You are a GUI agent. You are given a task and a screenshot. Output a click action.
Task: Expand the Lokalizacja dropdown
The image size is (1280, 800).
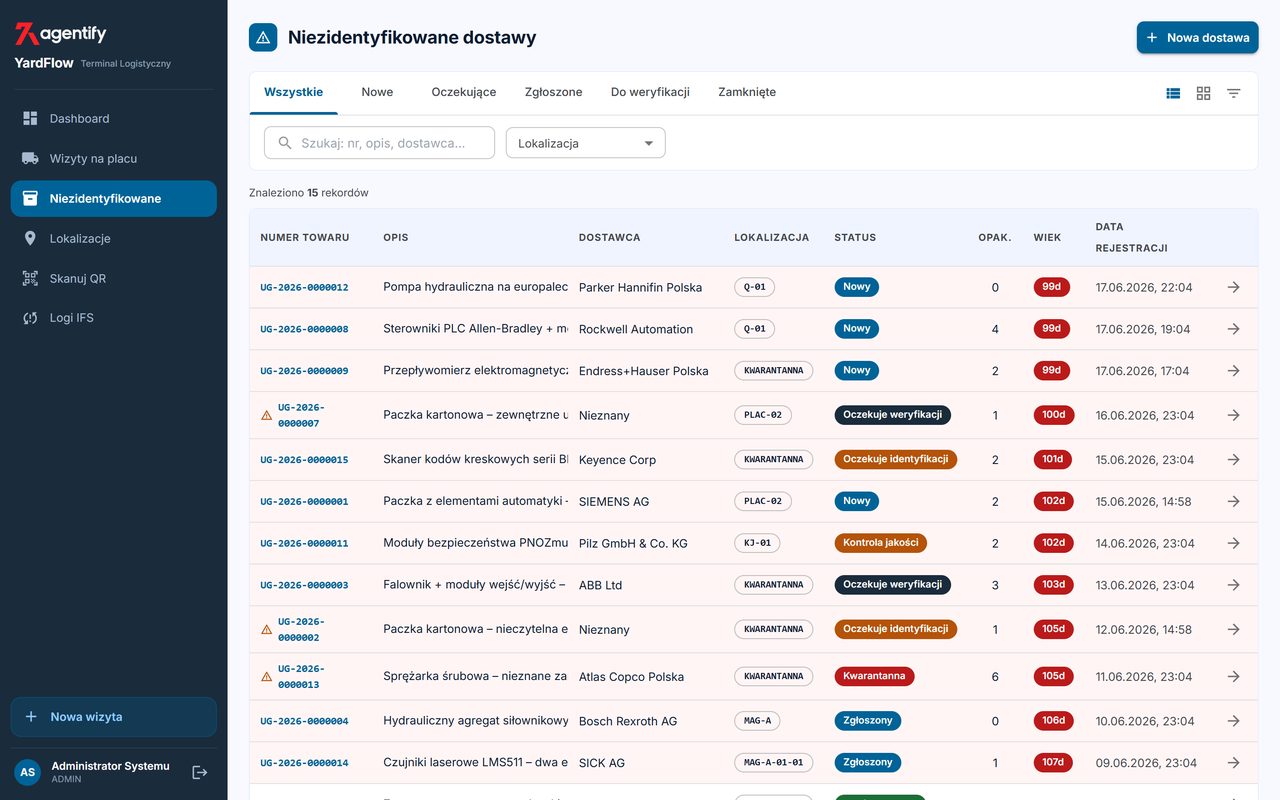(586, 143)
